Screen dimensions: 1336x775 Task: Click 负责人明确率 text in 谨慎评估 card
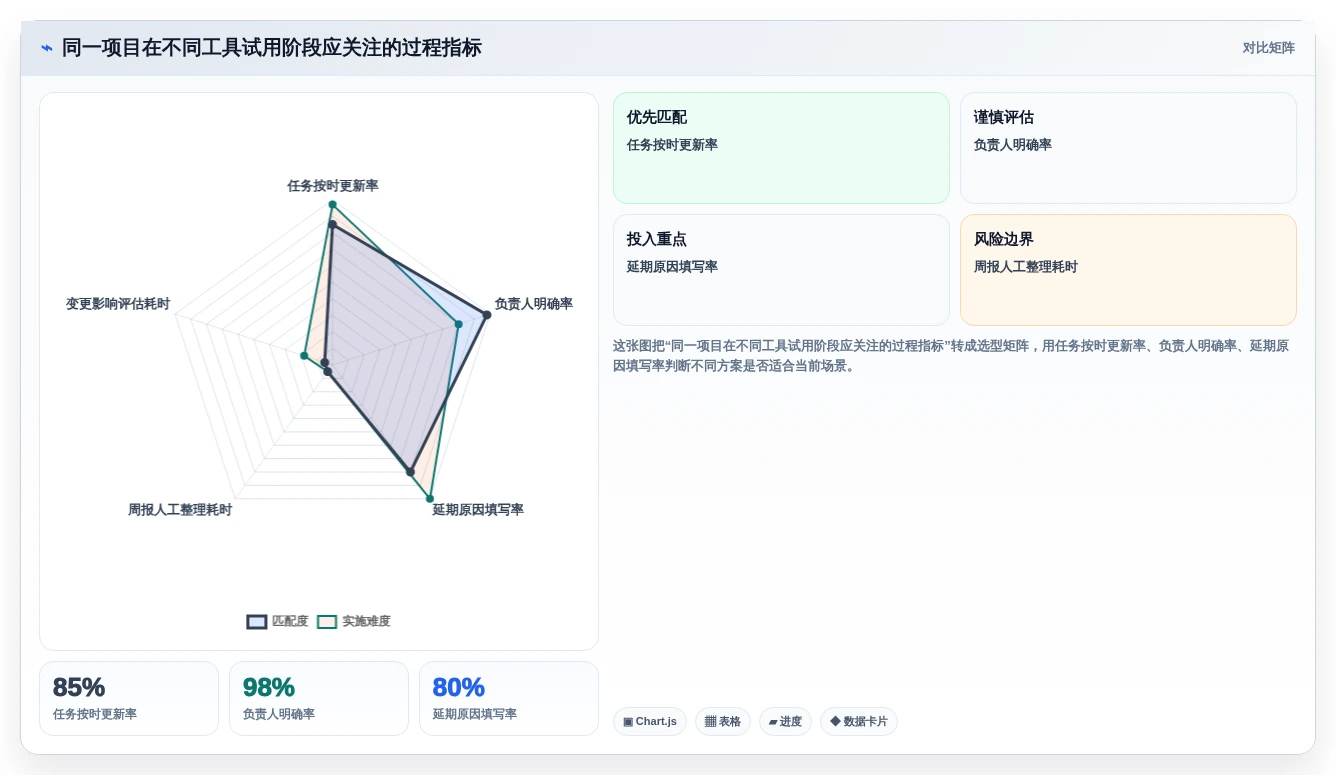pos(1013,145)
